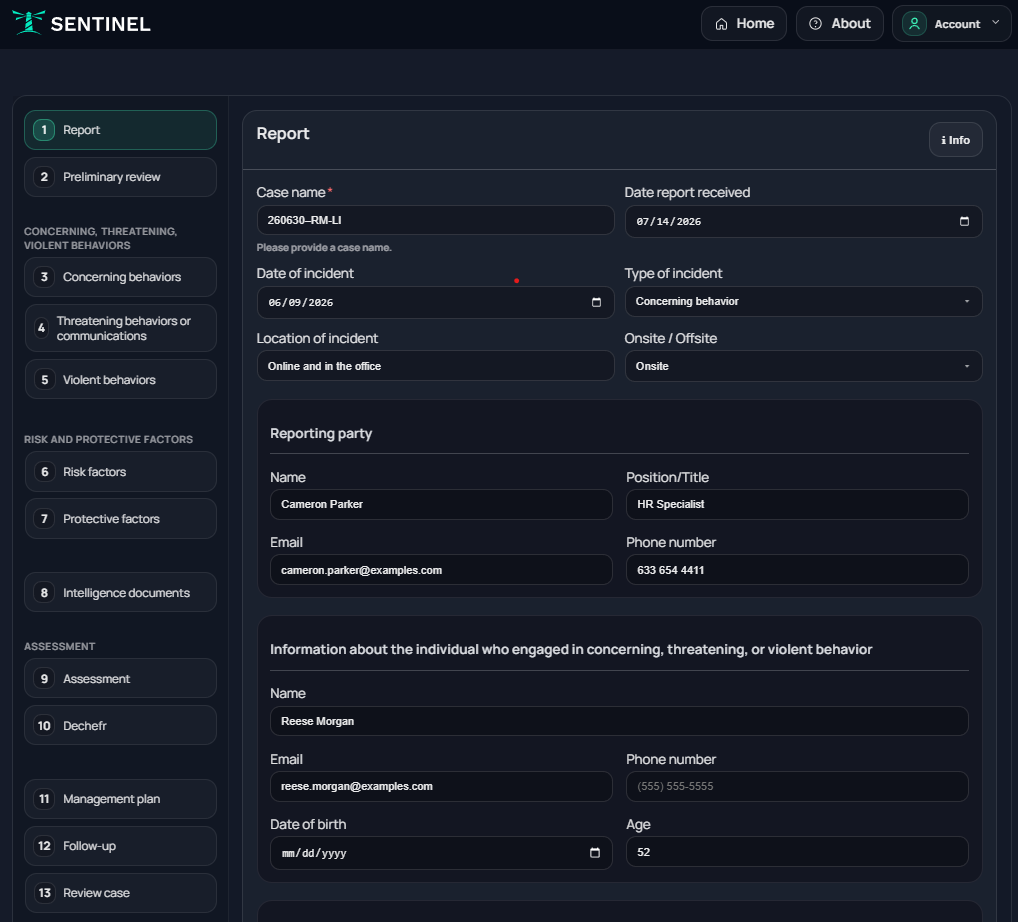The height and width of the screenshot is (922, 1018).
Task: Open Onsite / Offsite dropdown
Action: coord(803,366)
